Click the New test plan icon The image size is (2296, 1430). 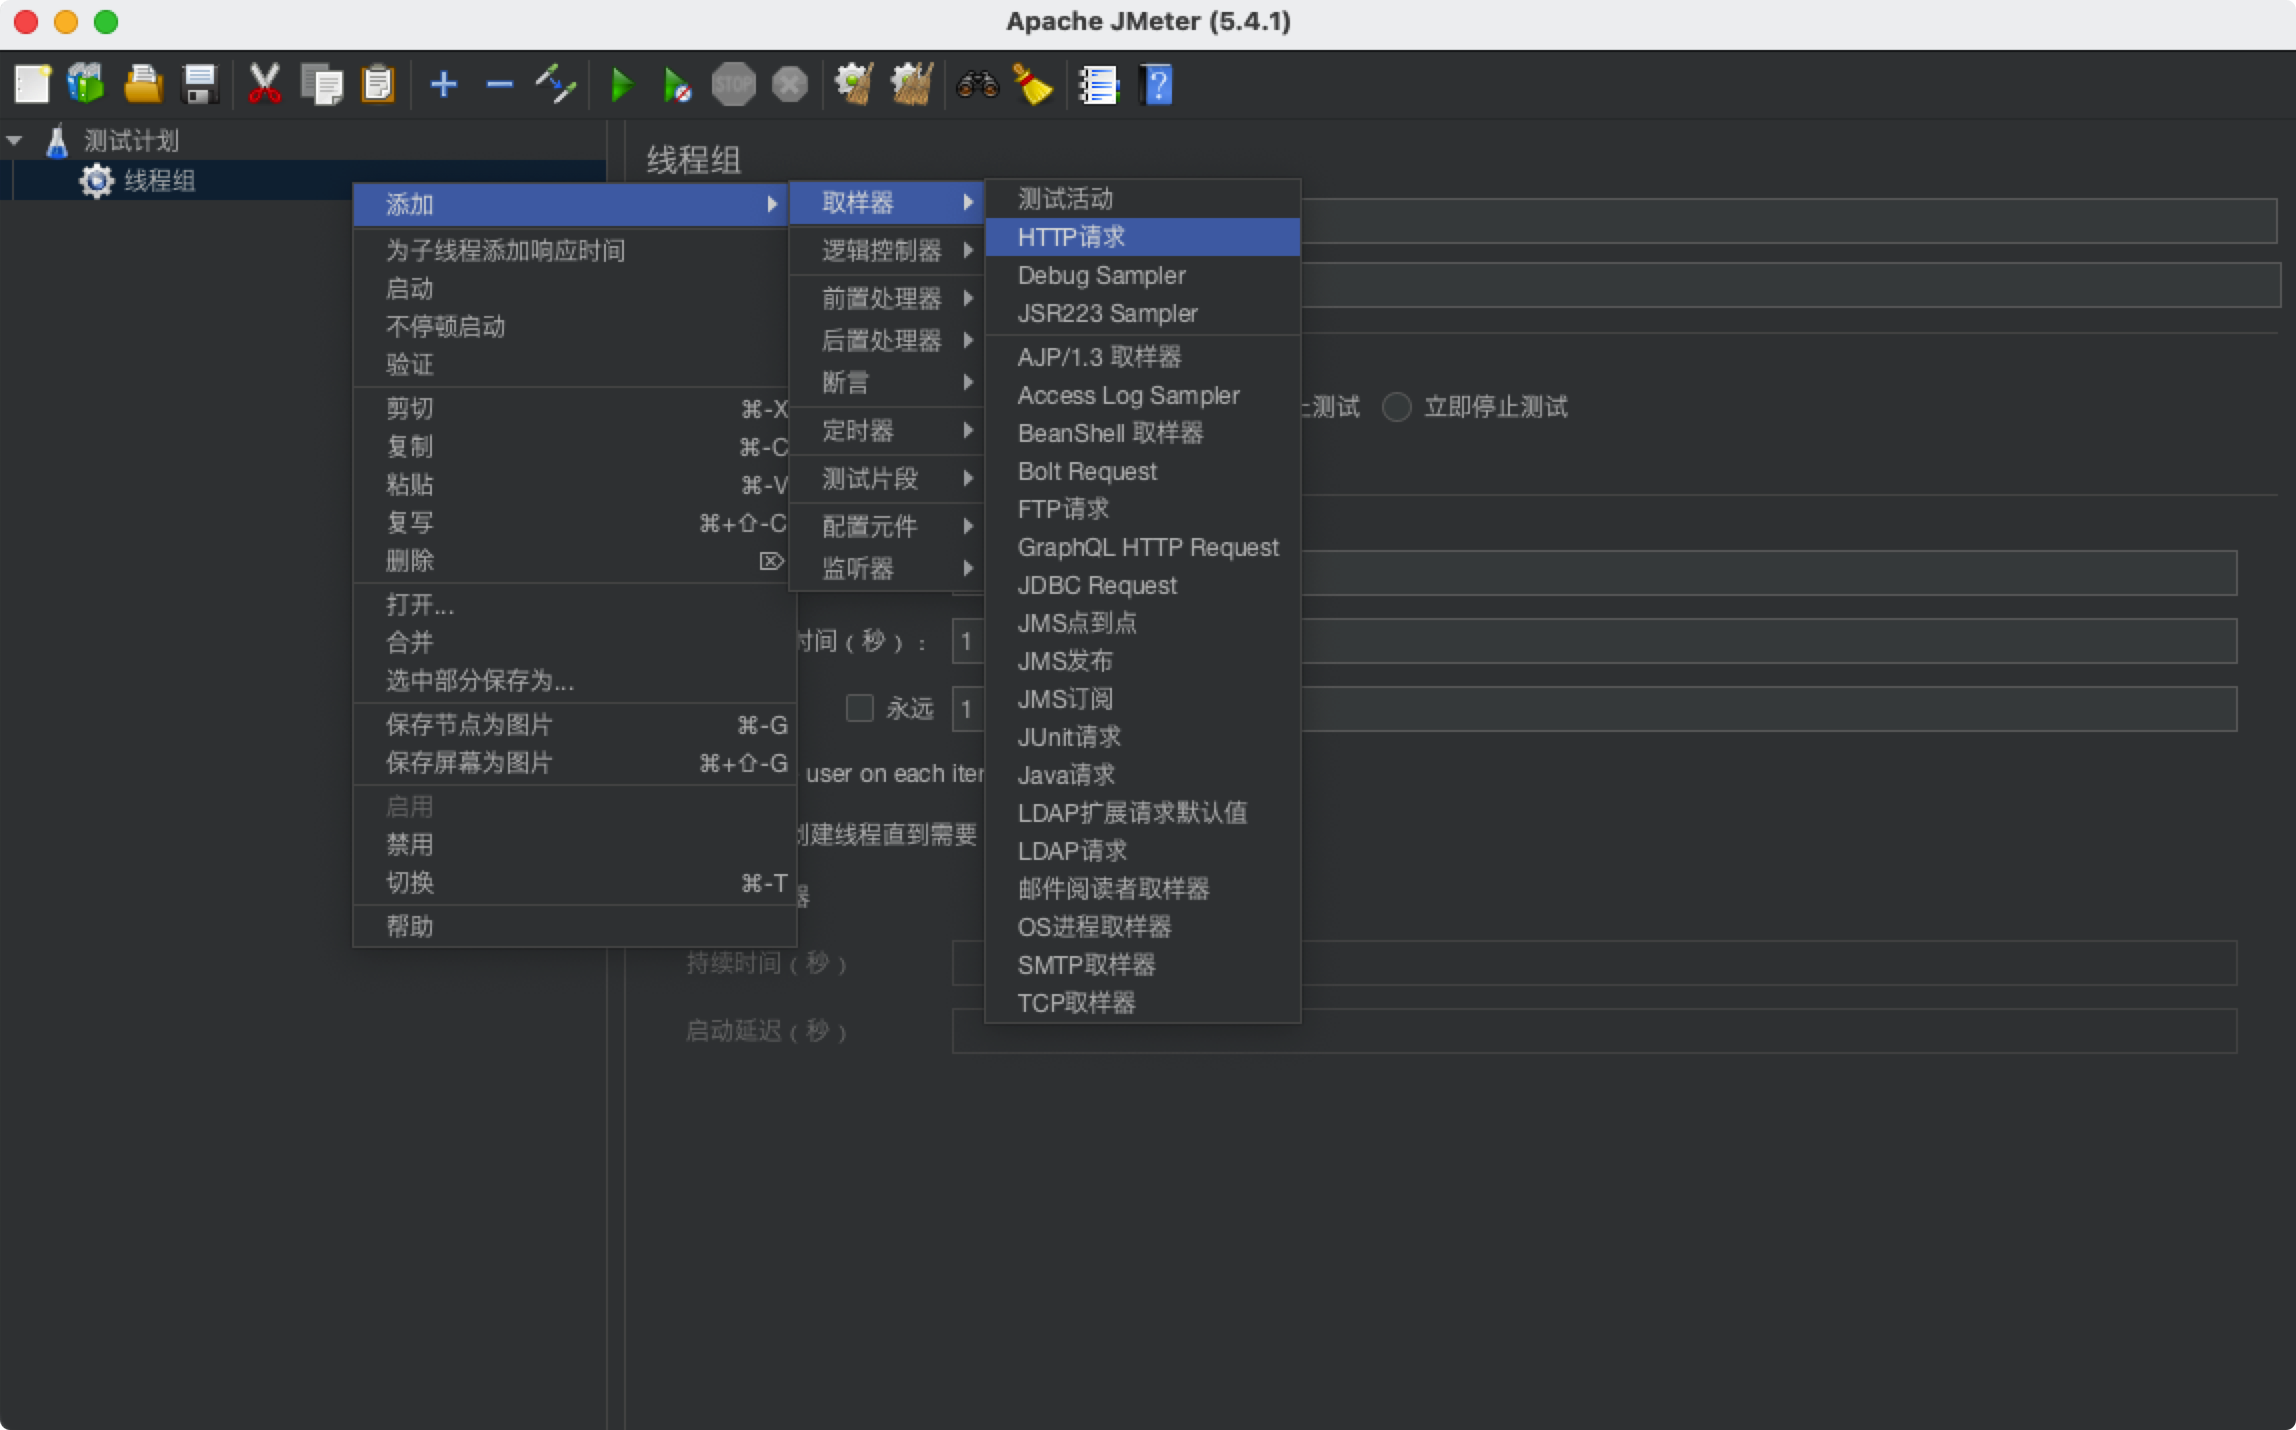pyautogui.click(x=32, y=85)
